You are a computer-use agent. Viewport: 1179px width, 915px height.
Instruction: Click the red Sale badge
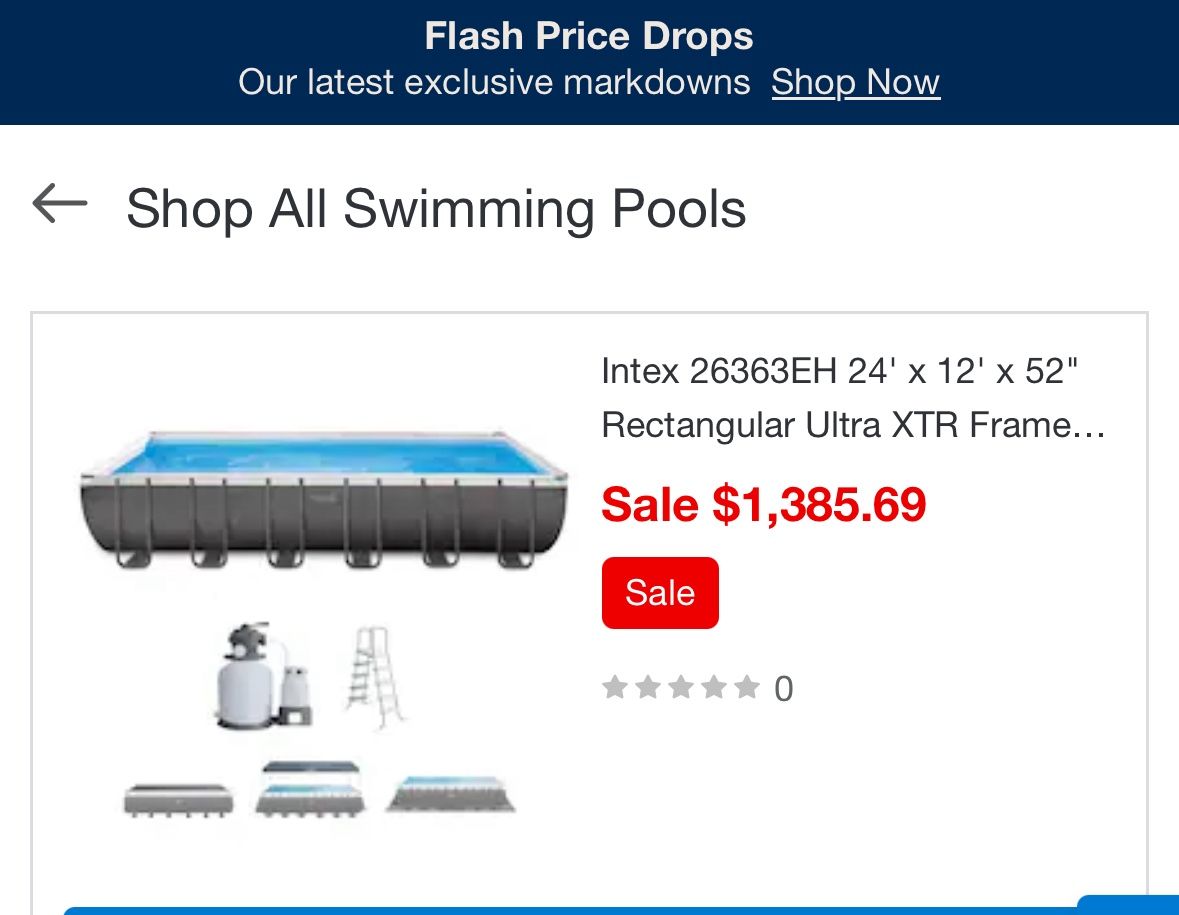click(x=660, y=593)
